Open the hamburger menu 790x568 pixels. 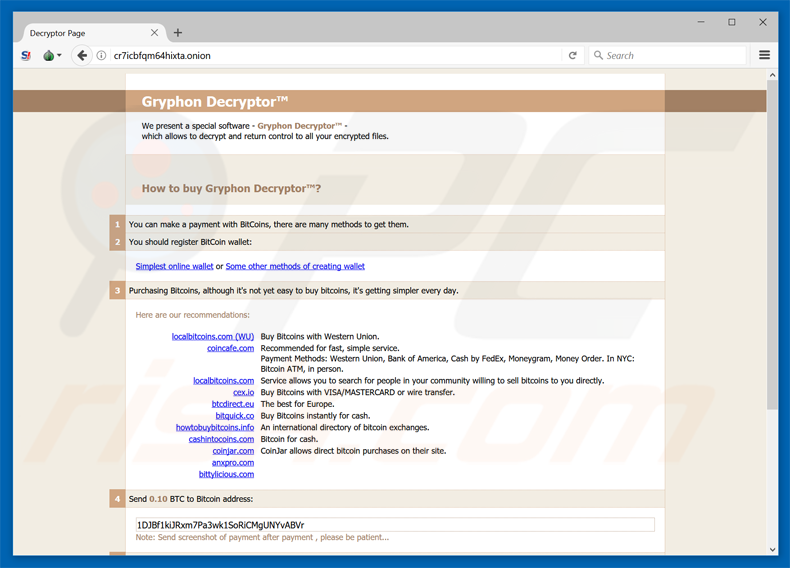coord(764,55)
